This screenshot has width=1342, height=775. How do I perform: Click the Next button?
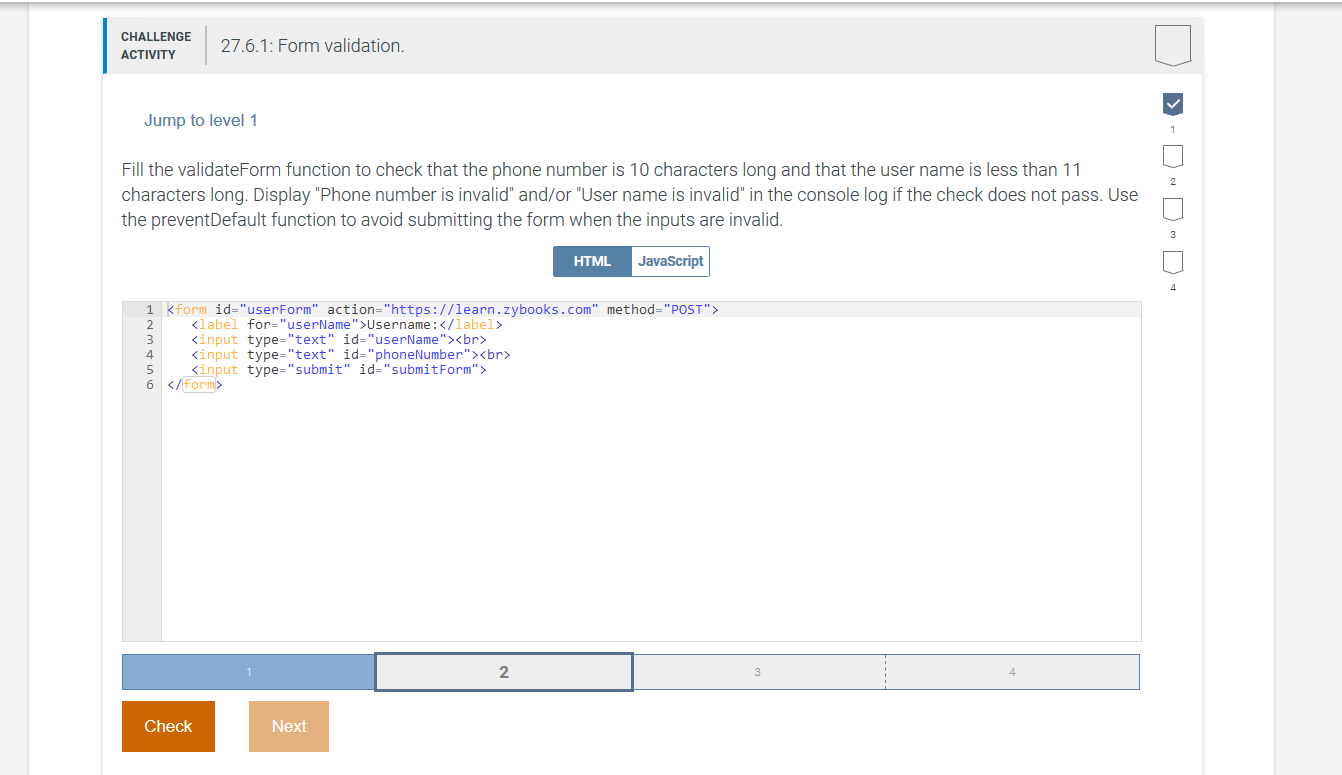point(289,726)
